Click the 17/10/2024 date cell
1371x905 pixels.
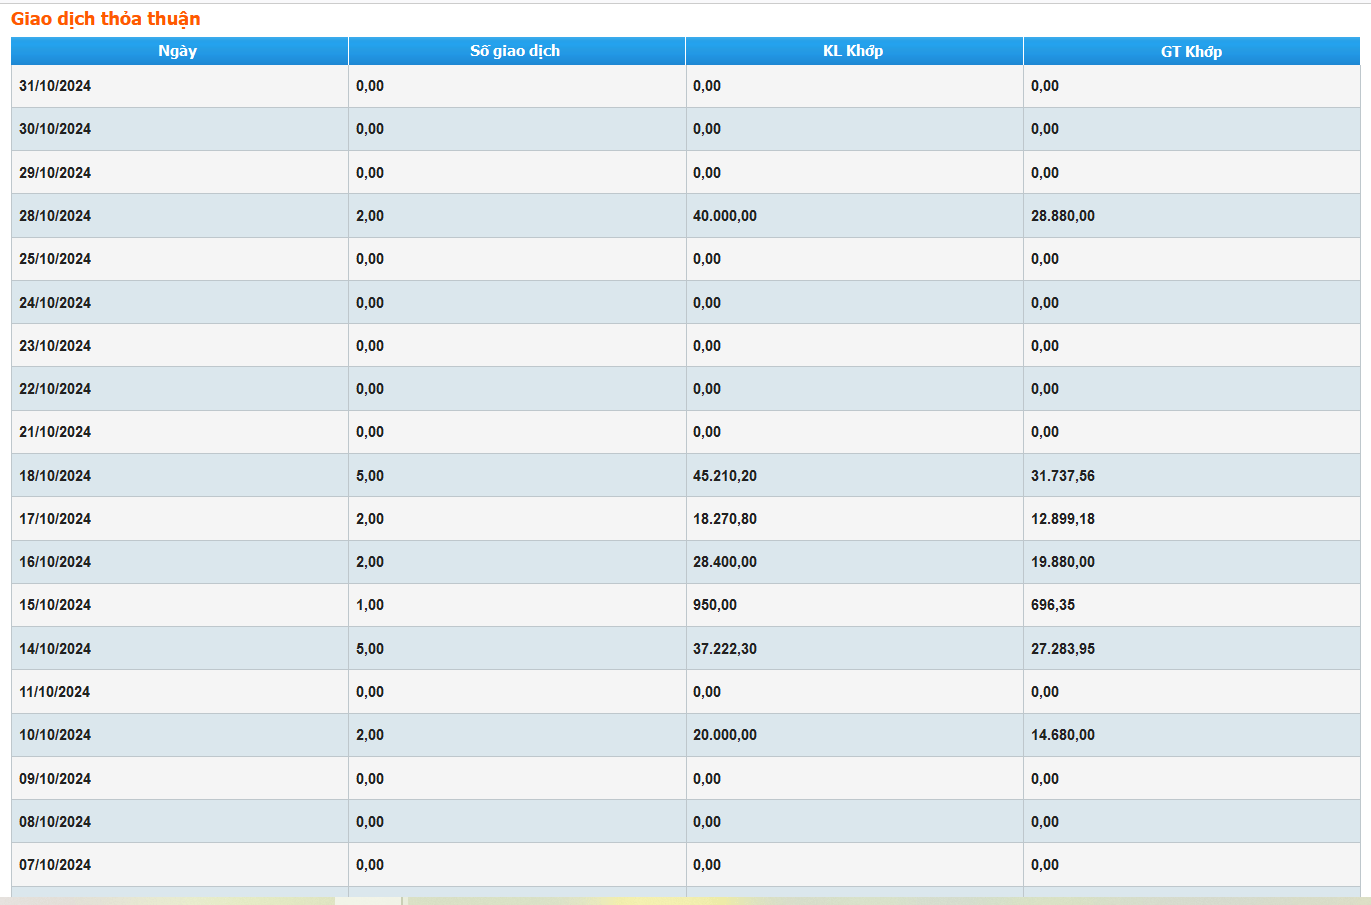[x=55, y=519]
